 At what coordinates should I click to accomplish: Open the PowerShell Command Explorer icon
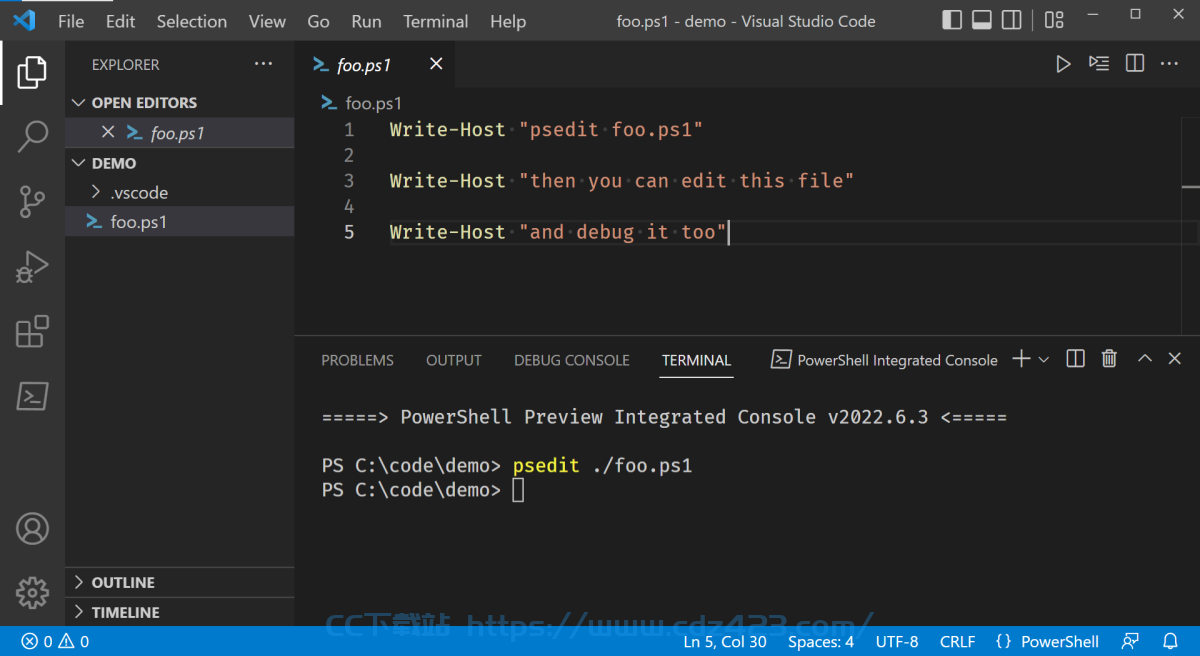(32, 396)
